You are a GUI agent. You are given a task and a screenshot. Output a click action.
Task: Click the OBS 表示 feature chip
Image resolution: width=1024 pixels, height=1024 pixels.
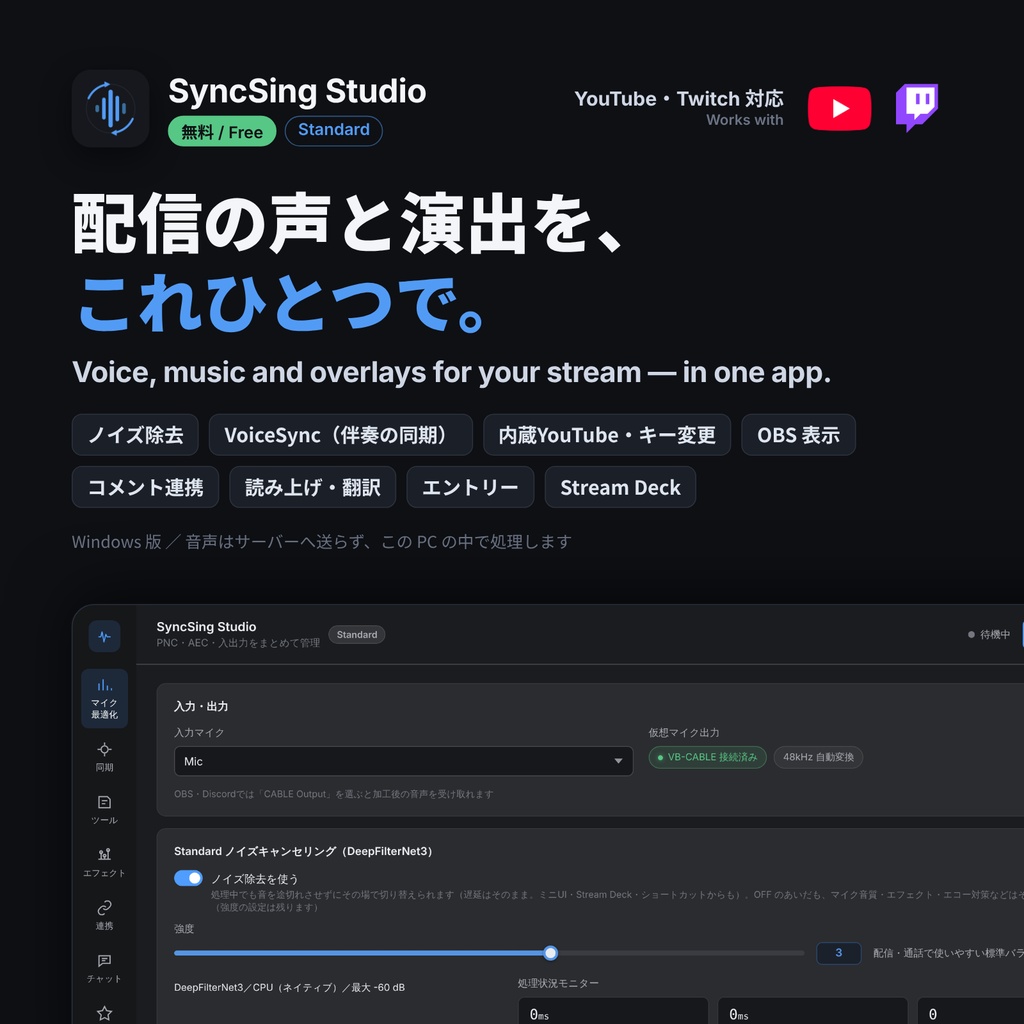pyautogui.click(x=799, y=435)
